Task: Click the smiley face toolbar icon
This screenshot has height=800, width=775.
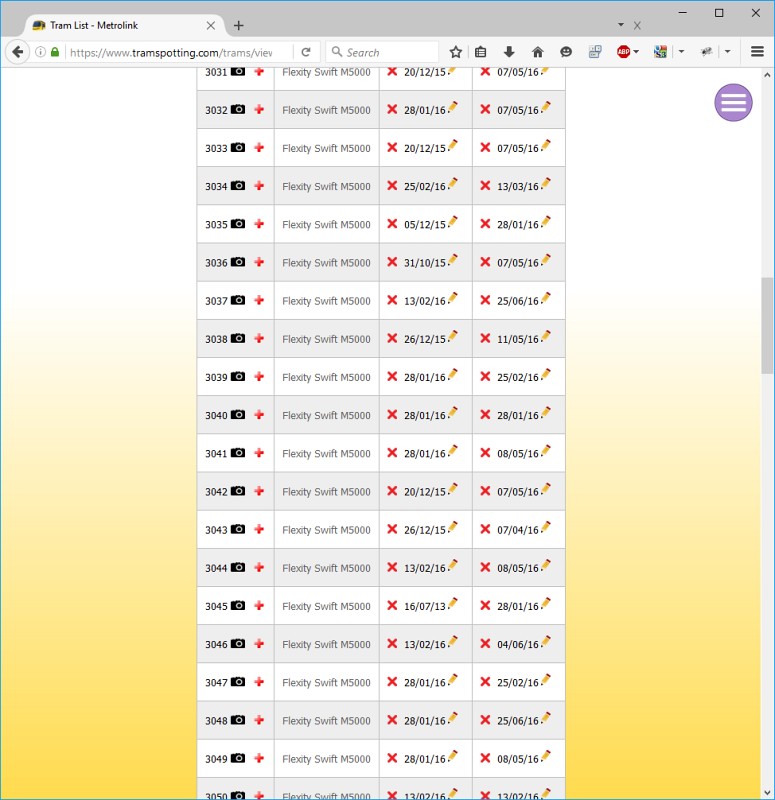Action: click(566, 52)
